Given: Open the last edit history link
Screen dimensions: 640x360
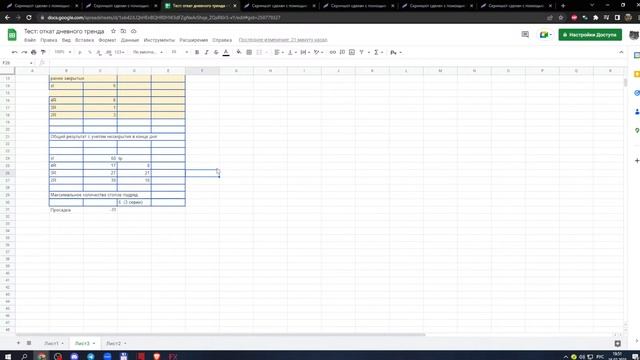Looking at the screenshot, I should tap(283, 40).
